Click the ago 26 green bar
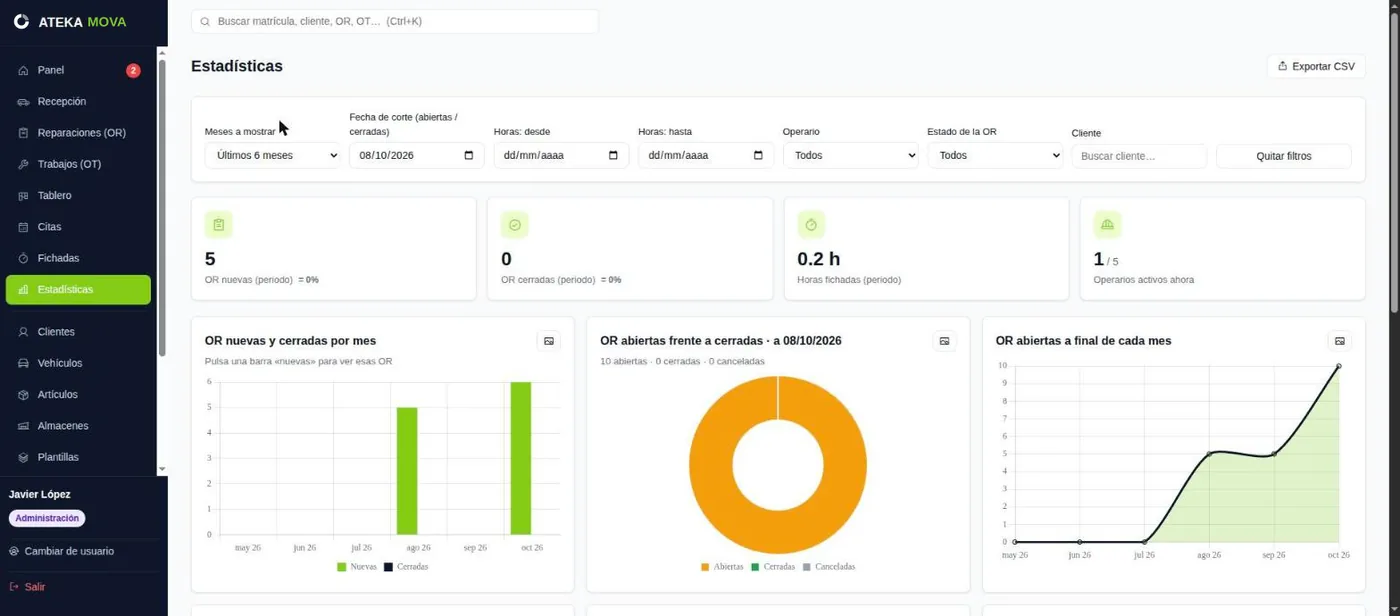 (407, 471)
